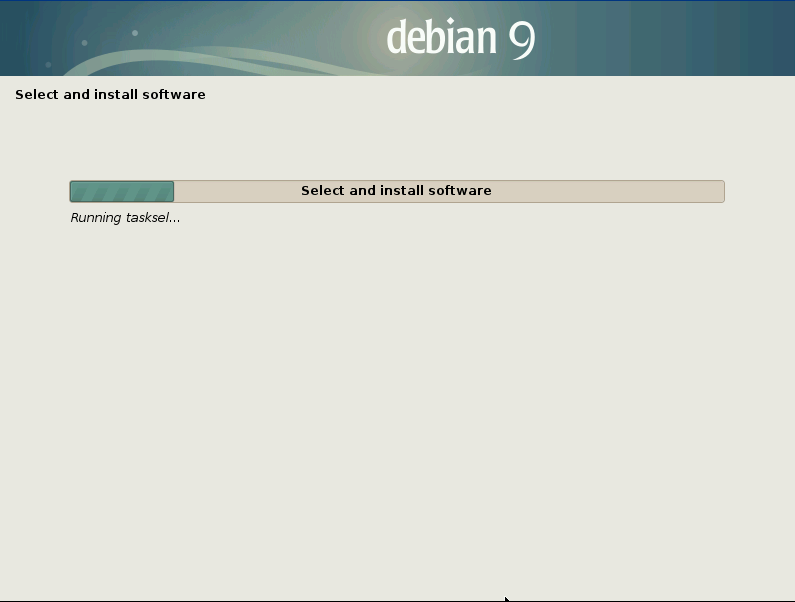Click the debian 9 logo in banner
795x602 pixels.
tap(460, 38)
